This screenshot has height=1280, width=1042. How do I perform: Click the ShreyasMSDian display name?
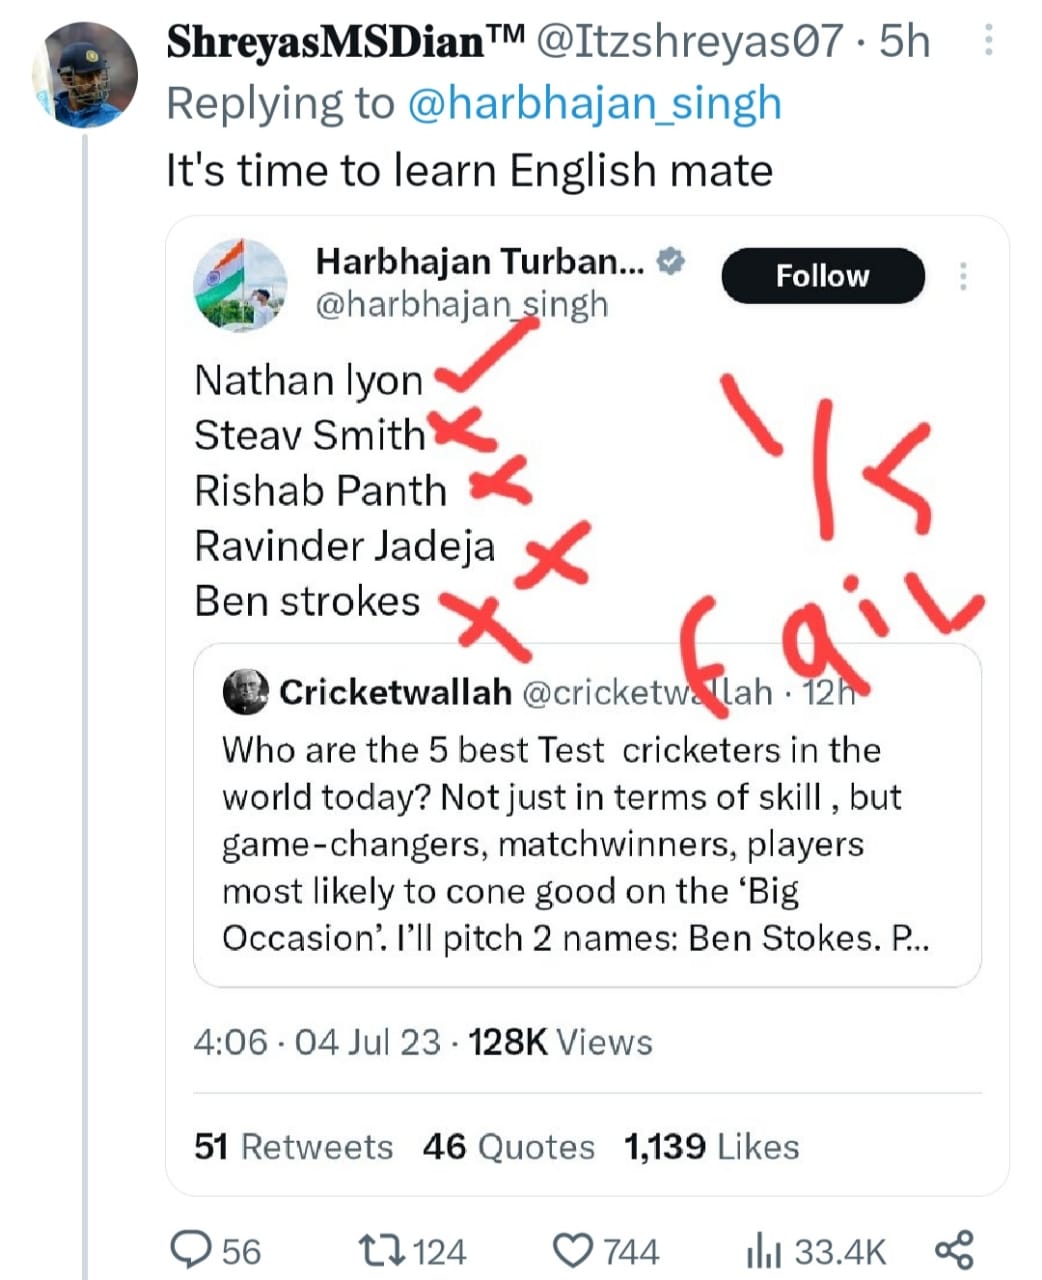pos(345,42)
